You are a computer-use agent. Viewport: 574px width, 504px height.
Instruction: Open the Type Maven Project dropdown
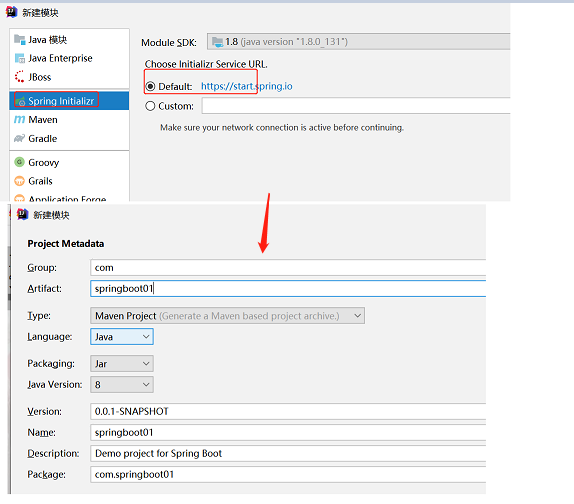[227, 316]
